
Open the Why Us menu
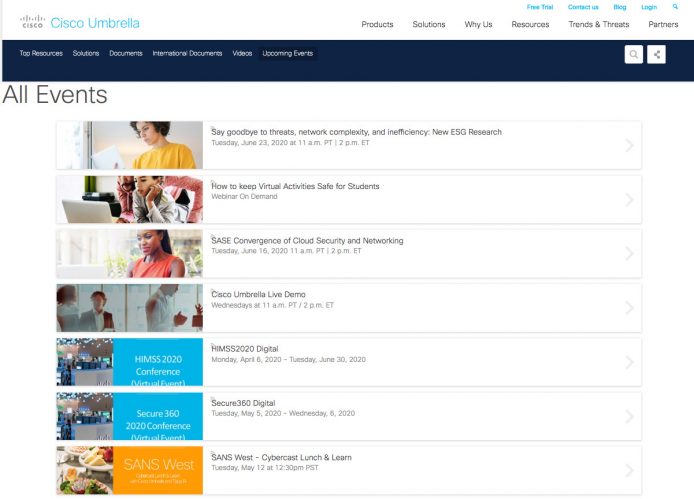(478, 24)
